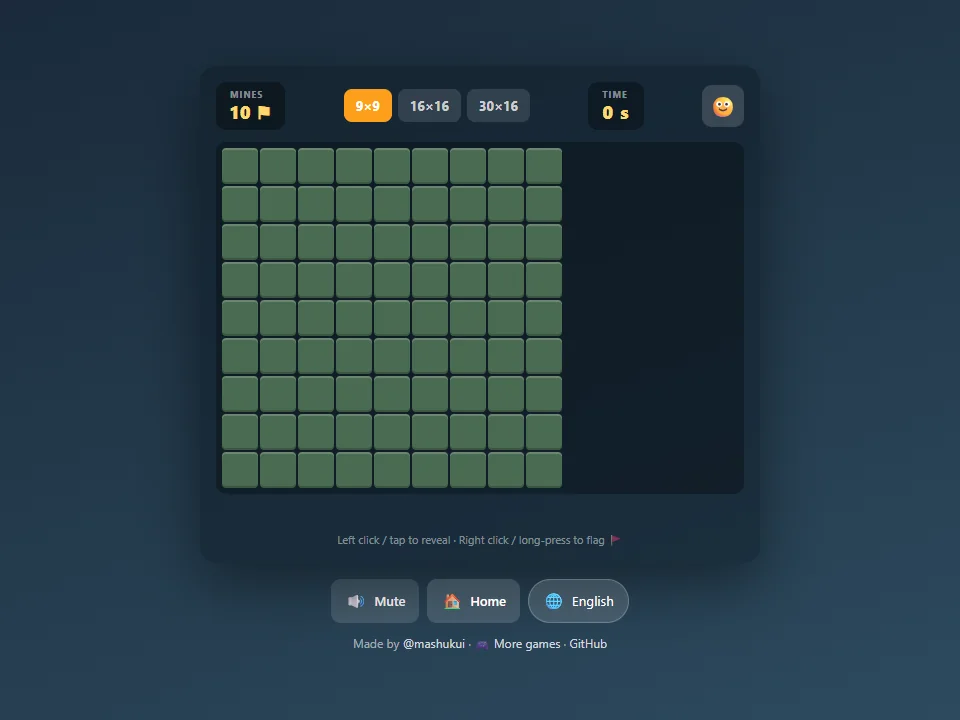This screenshot has width=960, height=720.
Task: Open the More games link
Action: pyautogui.click(x=527, y=644)
